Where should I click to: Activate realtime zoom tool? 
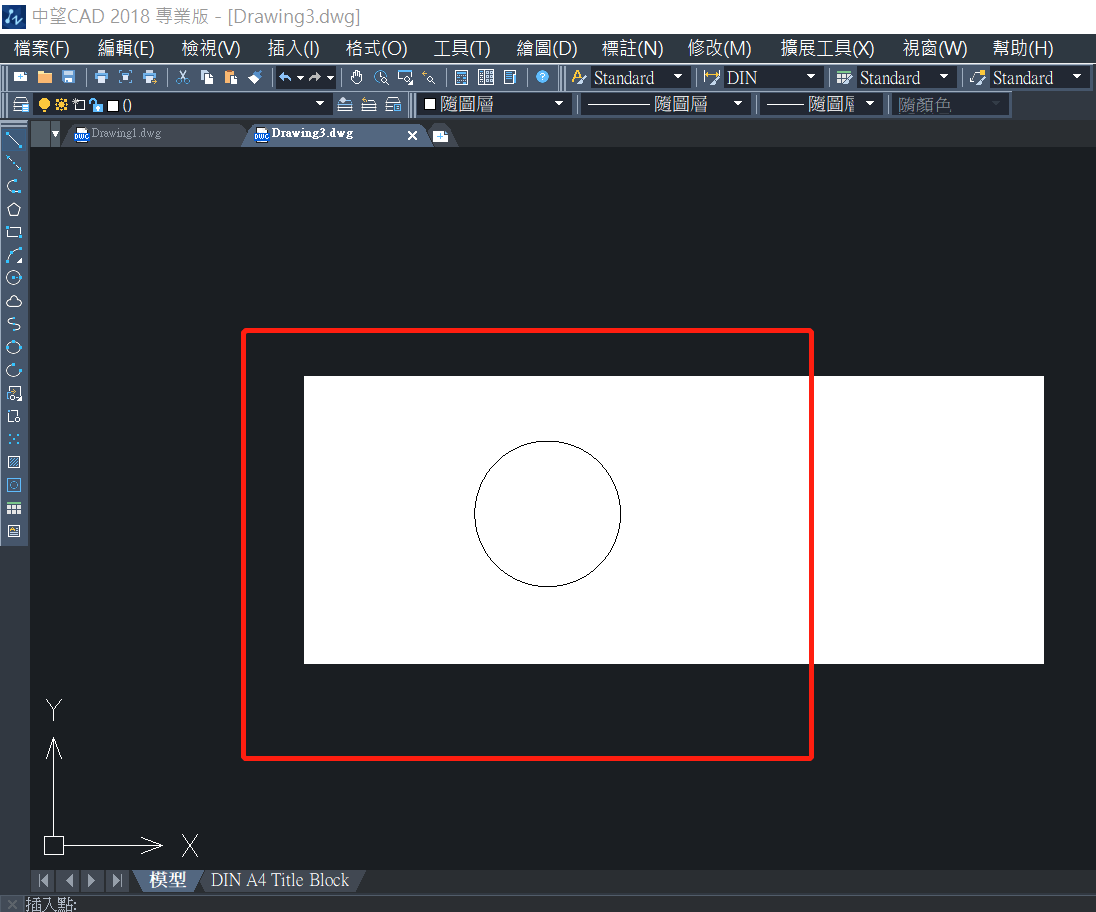coord(381,77)
